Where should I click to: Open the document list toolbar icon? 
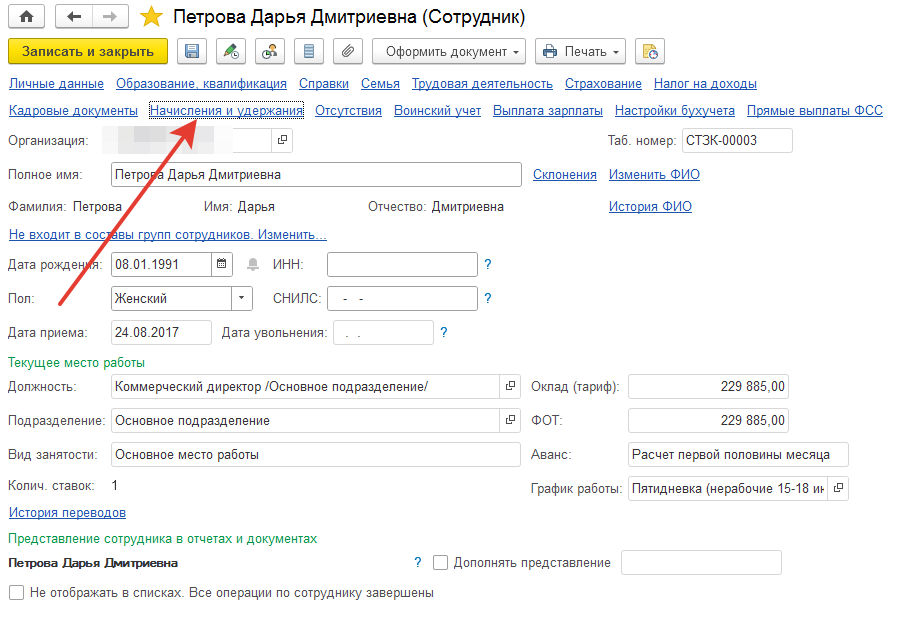click(x=309, y=51)
